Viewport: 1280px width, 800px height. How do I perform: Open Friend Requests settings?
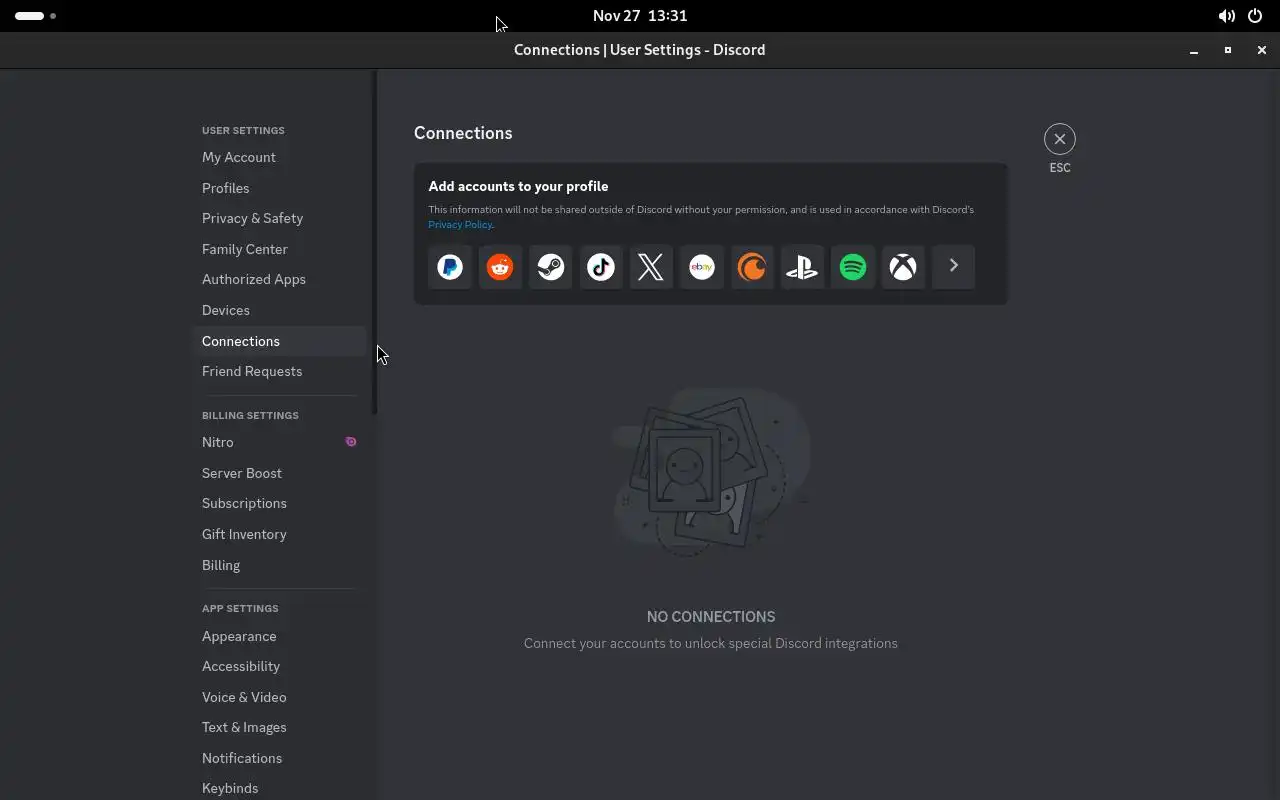[x=279, y=371]
